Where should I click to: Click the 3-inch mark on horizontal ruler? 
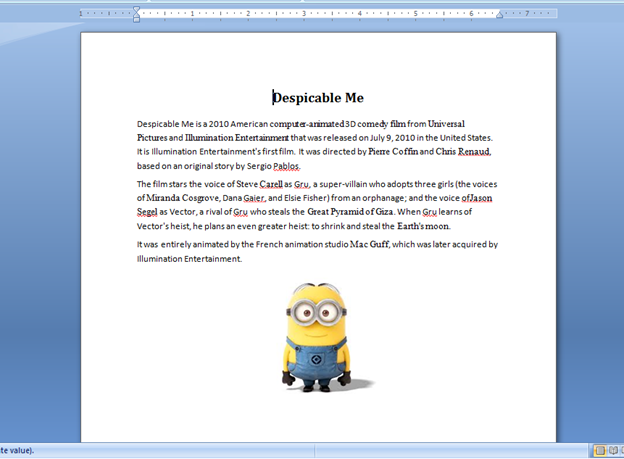pos(304,15)
